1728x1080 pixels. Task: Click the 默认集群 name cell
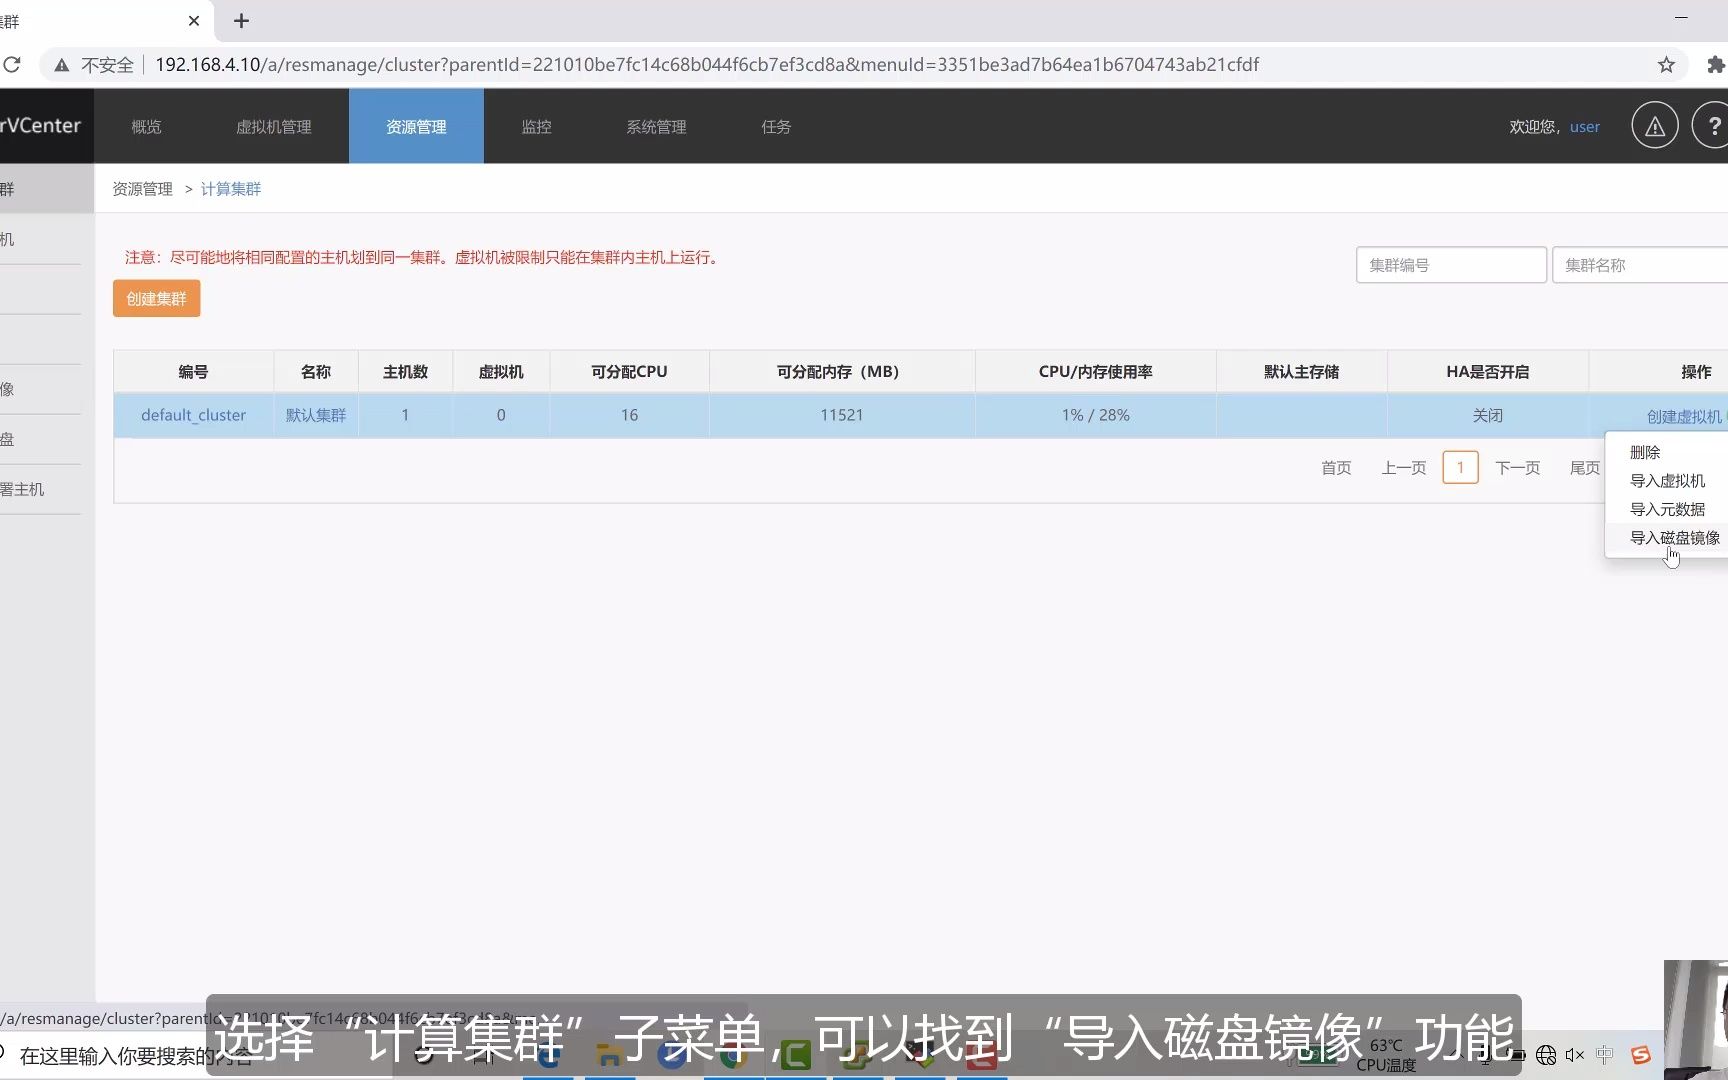point(316,415)
